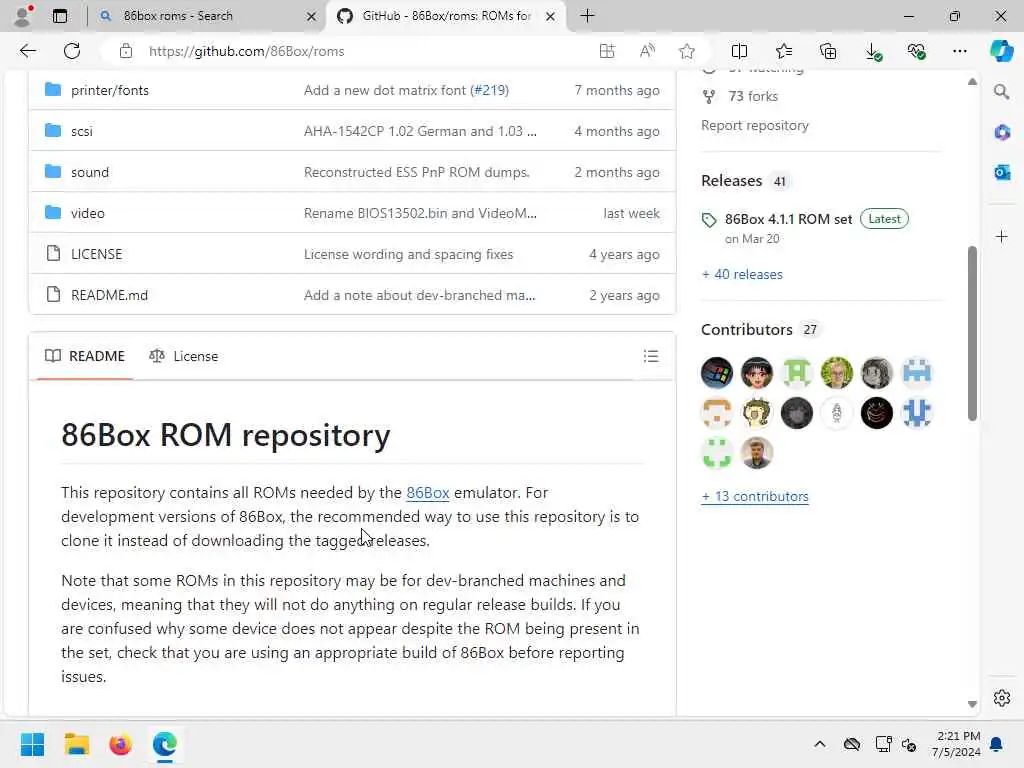1024x768 pixels.
Task: Open the sidebar Search icon
Action: [1002, 91]
